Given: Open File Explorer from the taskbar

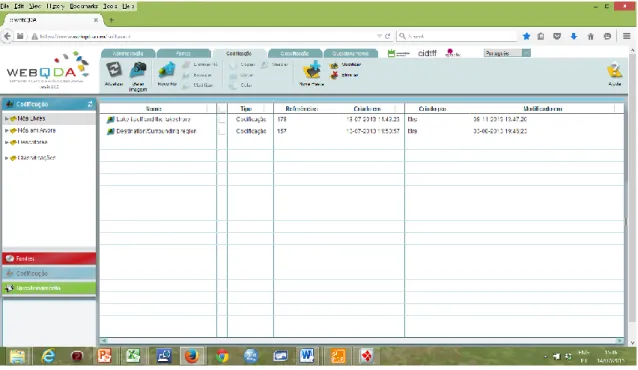Looking at the screenshot, I should point(17,357).
